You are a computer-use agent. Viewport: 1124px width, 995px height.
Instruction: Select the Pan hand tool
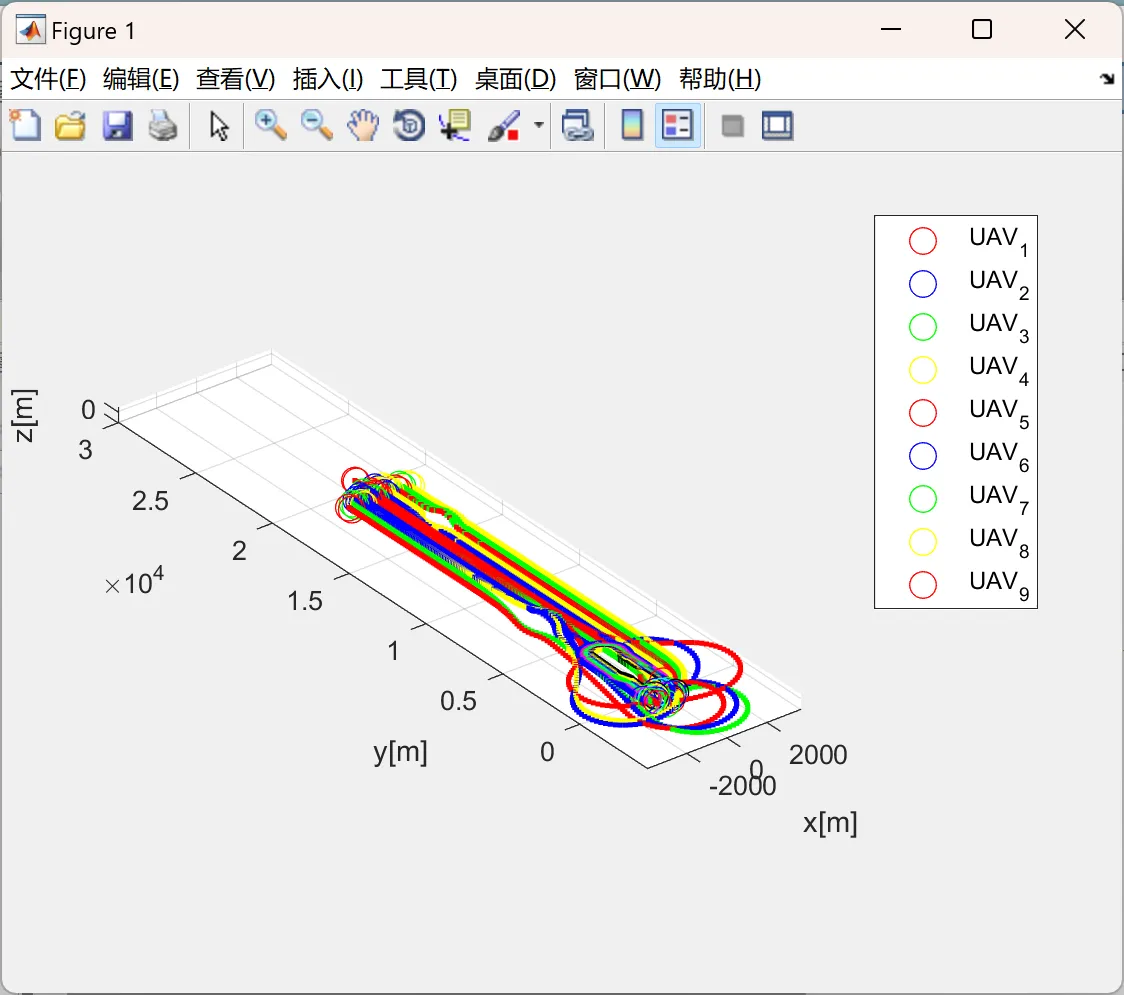click(x=363, y=126)
